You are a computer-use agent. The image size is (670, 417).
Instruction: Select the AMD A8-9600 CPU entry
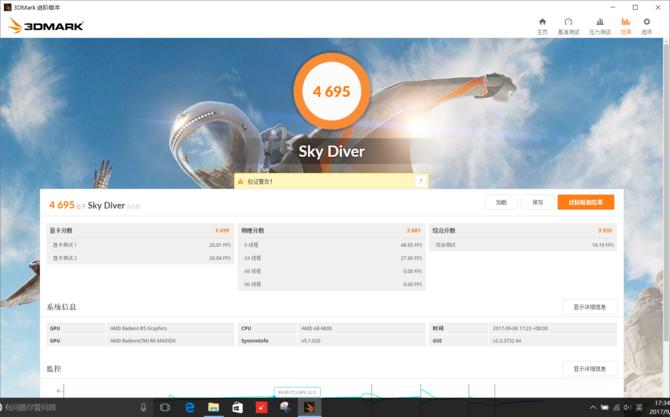[x=317, y=329]
